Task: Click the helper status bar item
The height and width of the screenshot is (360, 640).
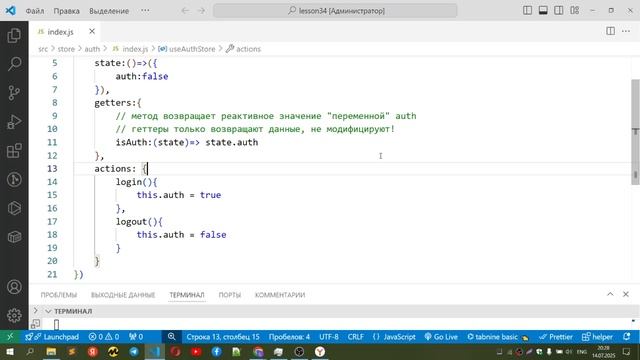Action: pos(598,337)
